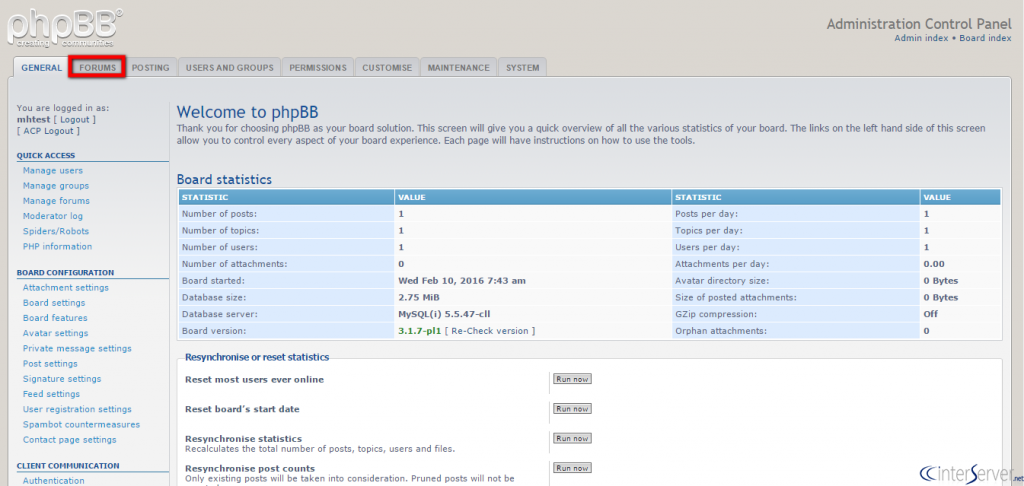Open the System tab

click(522, 67)
